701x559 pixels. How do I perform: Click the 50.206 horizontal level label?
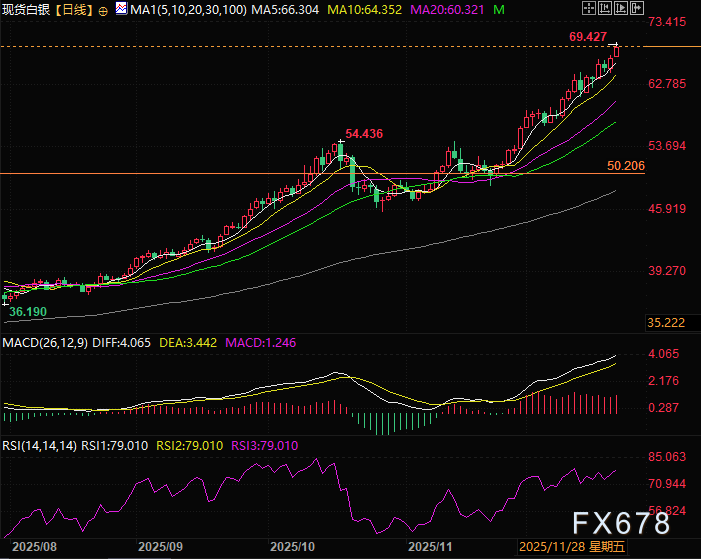tap(624, 164)
